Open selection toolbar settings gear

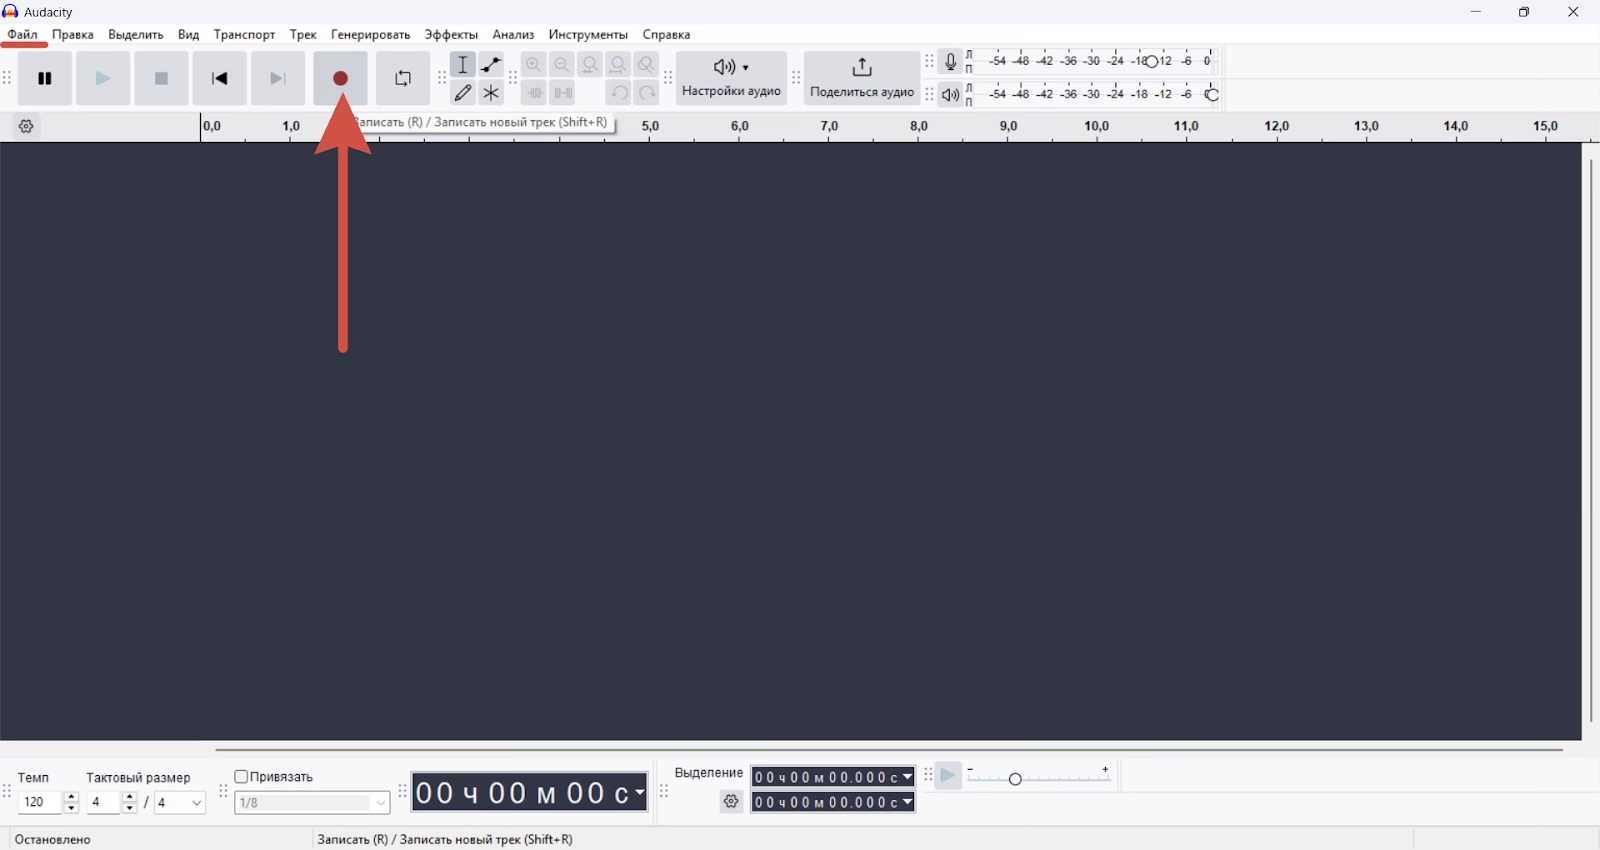(732, 802)
